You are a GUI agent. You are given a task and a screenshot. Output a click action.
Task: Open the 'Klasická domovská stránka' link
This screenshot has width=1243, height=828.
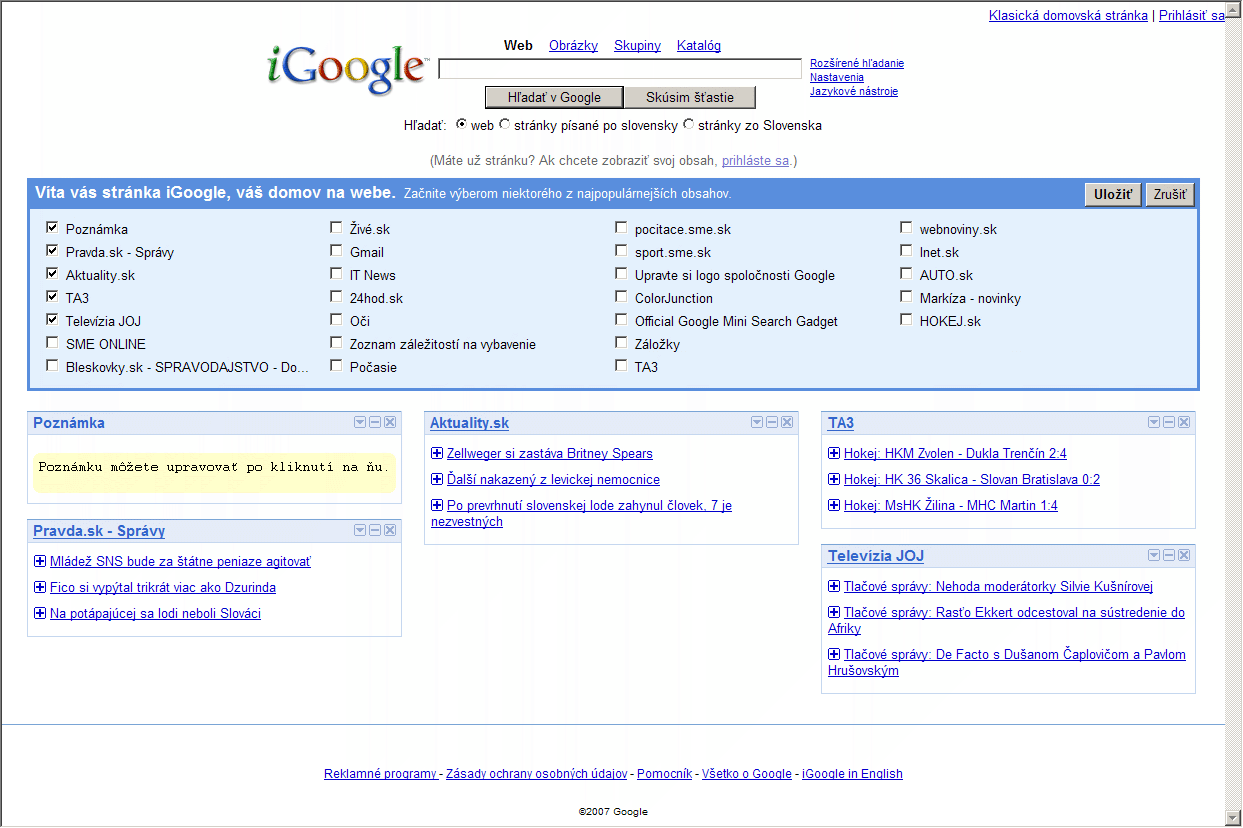tap(1068, 15)
